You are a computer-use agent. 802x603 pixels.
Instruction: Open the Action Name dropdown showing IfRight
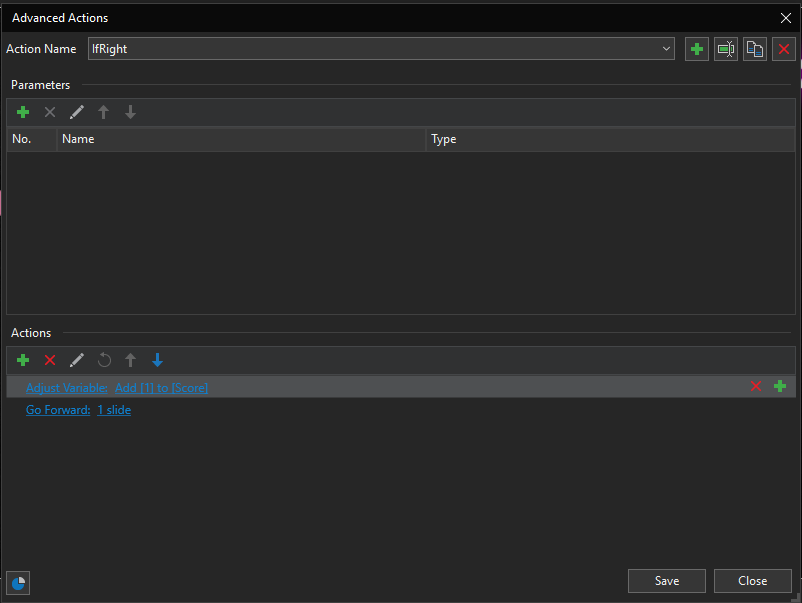coord(381,49)
